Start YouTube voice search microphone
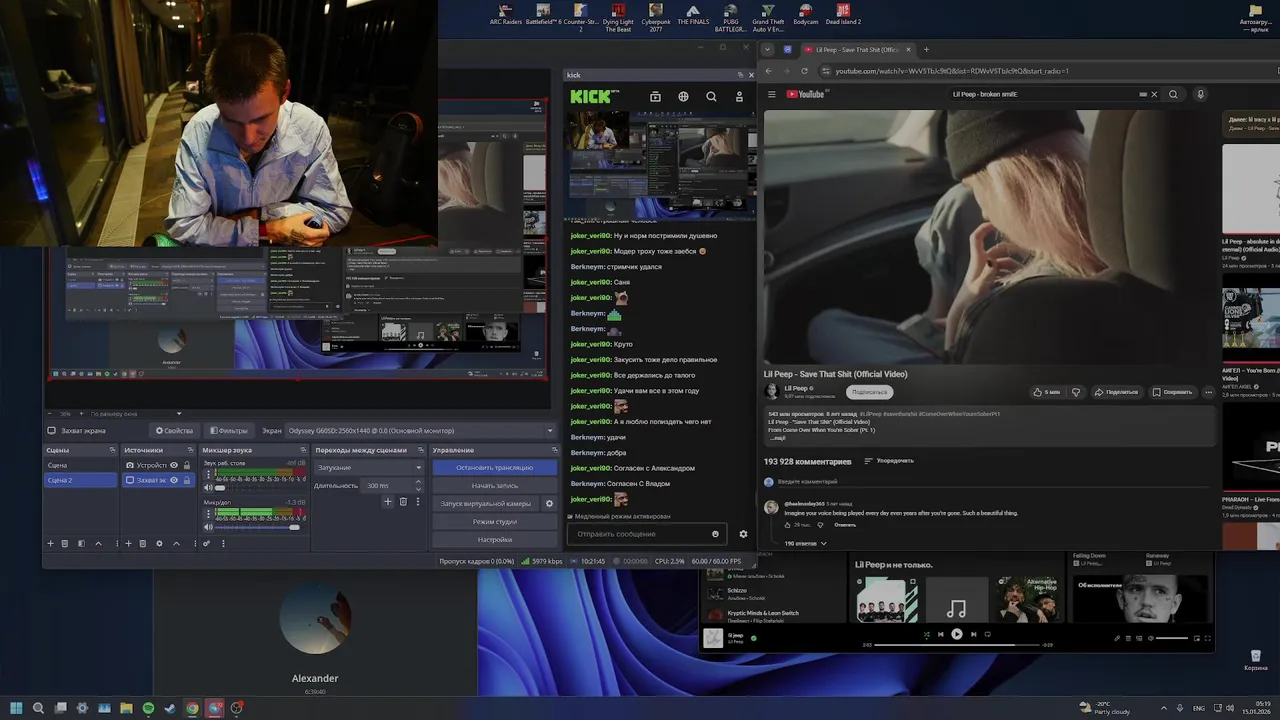The height and width of the screenshot is (720, 1280). point(1200,95)
